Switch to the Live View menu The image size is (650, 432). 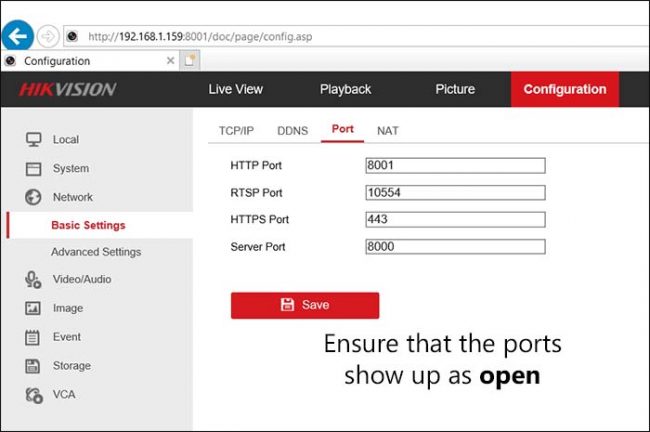click(x=235, y=89)
